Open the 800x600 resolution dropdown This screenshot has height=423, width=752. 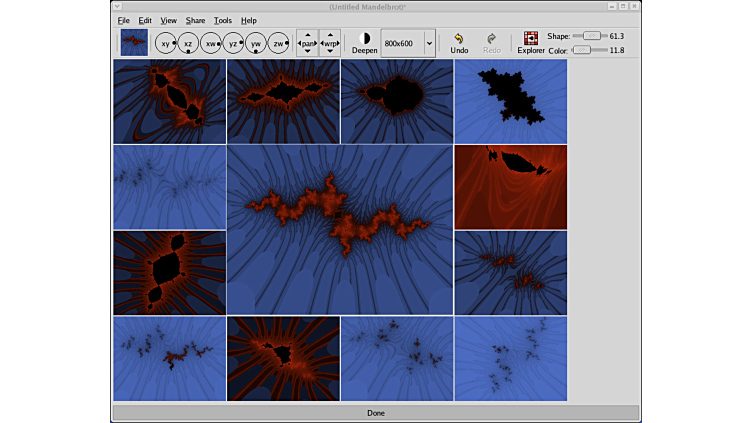click(x=429, y=43)
